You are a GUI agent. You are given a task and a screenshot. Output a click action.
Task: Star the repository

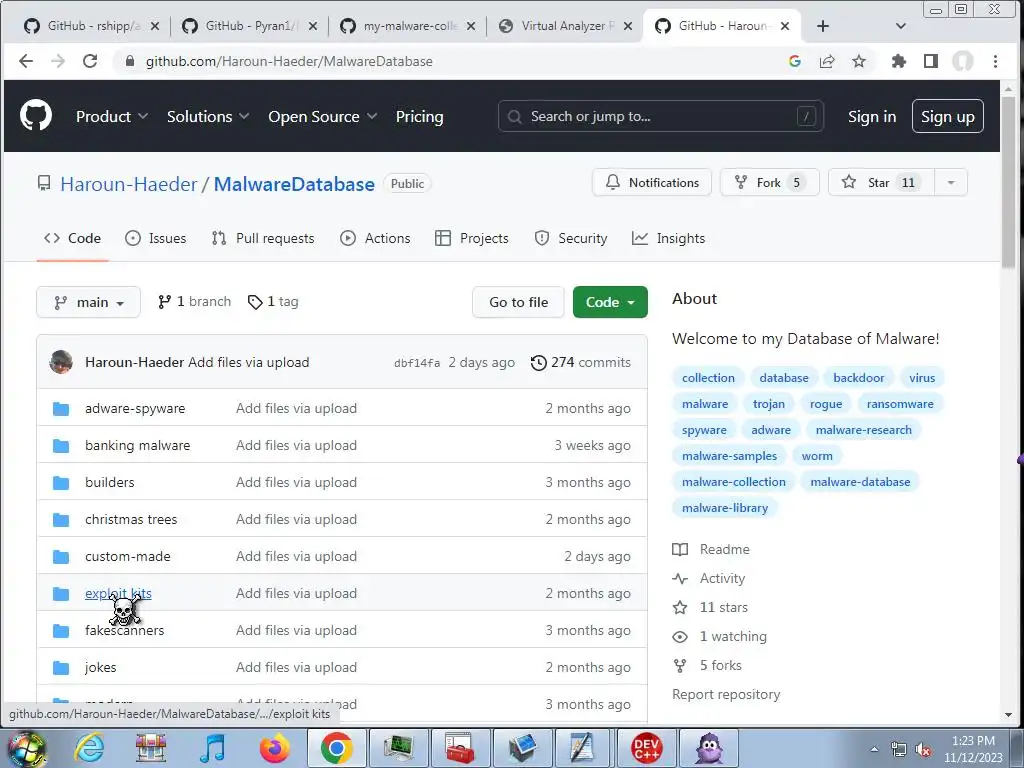[881, 182]
